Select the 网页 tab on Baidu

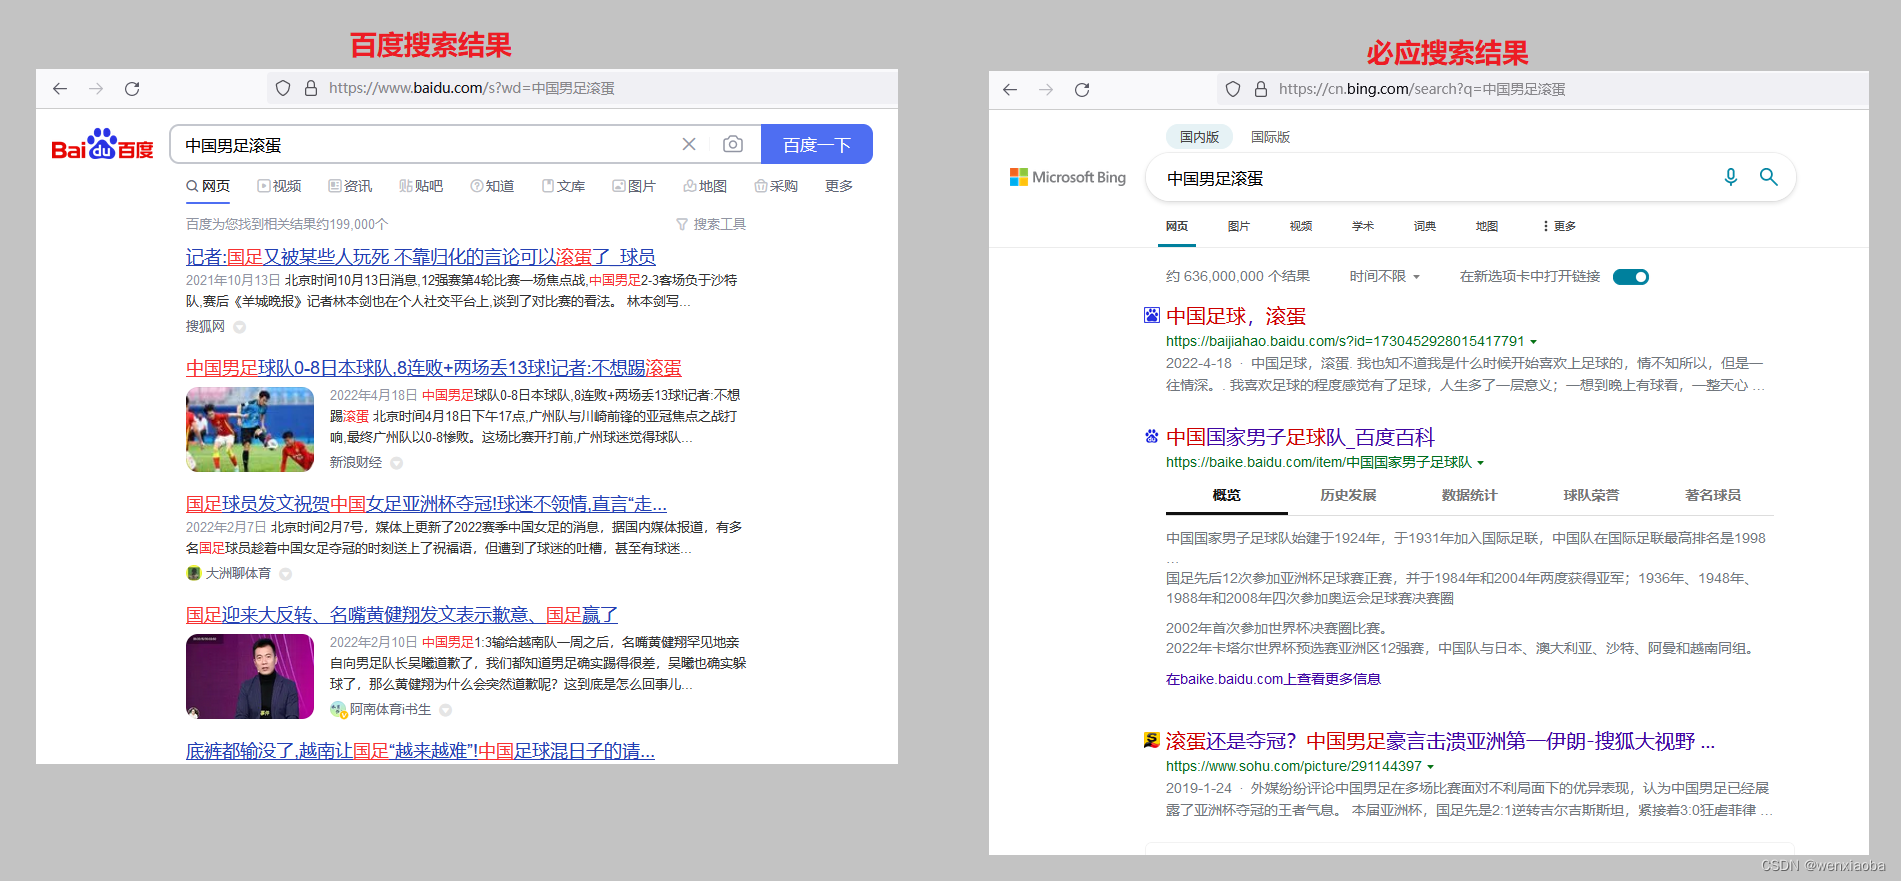tap(208, 186)
